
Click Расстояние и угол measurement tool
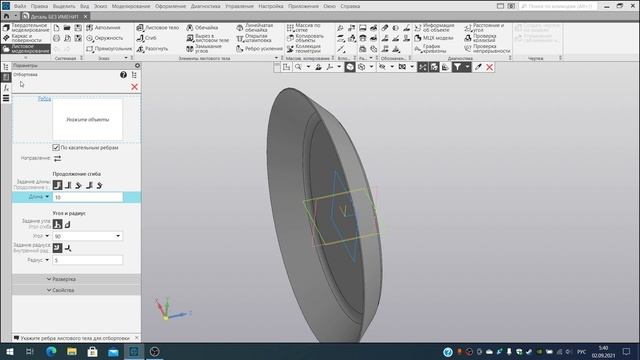click(484, 27)
